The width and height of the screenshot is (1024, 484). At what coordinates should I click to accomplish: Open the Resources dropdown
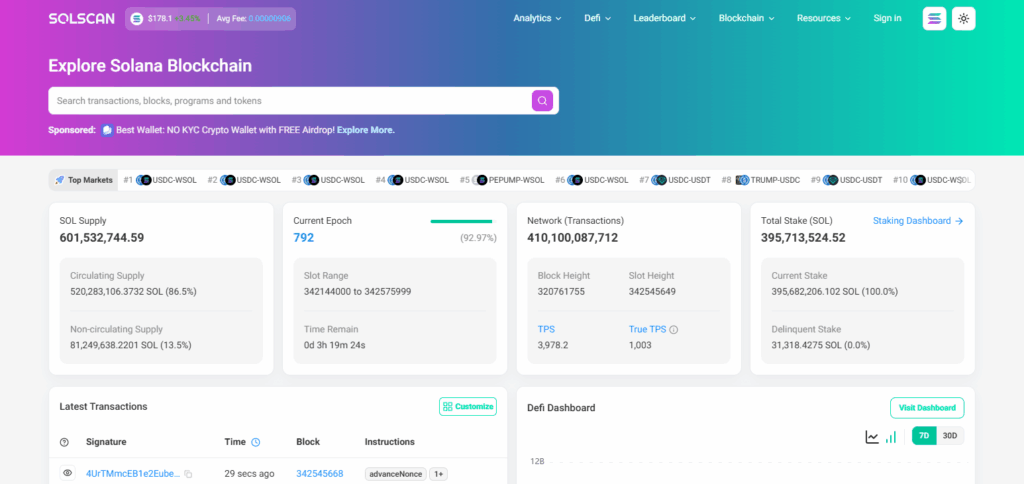click(x=824, y=18)
